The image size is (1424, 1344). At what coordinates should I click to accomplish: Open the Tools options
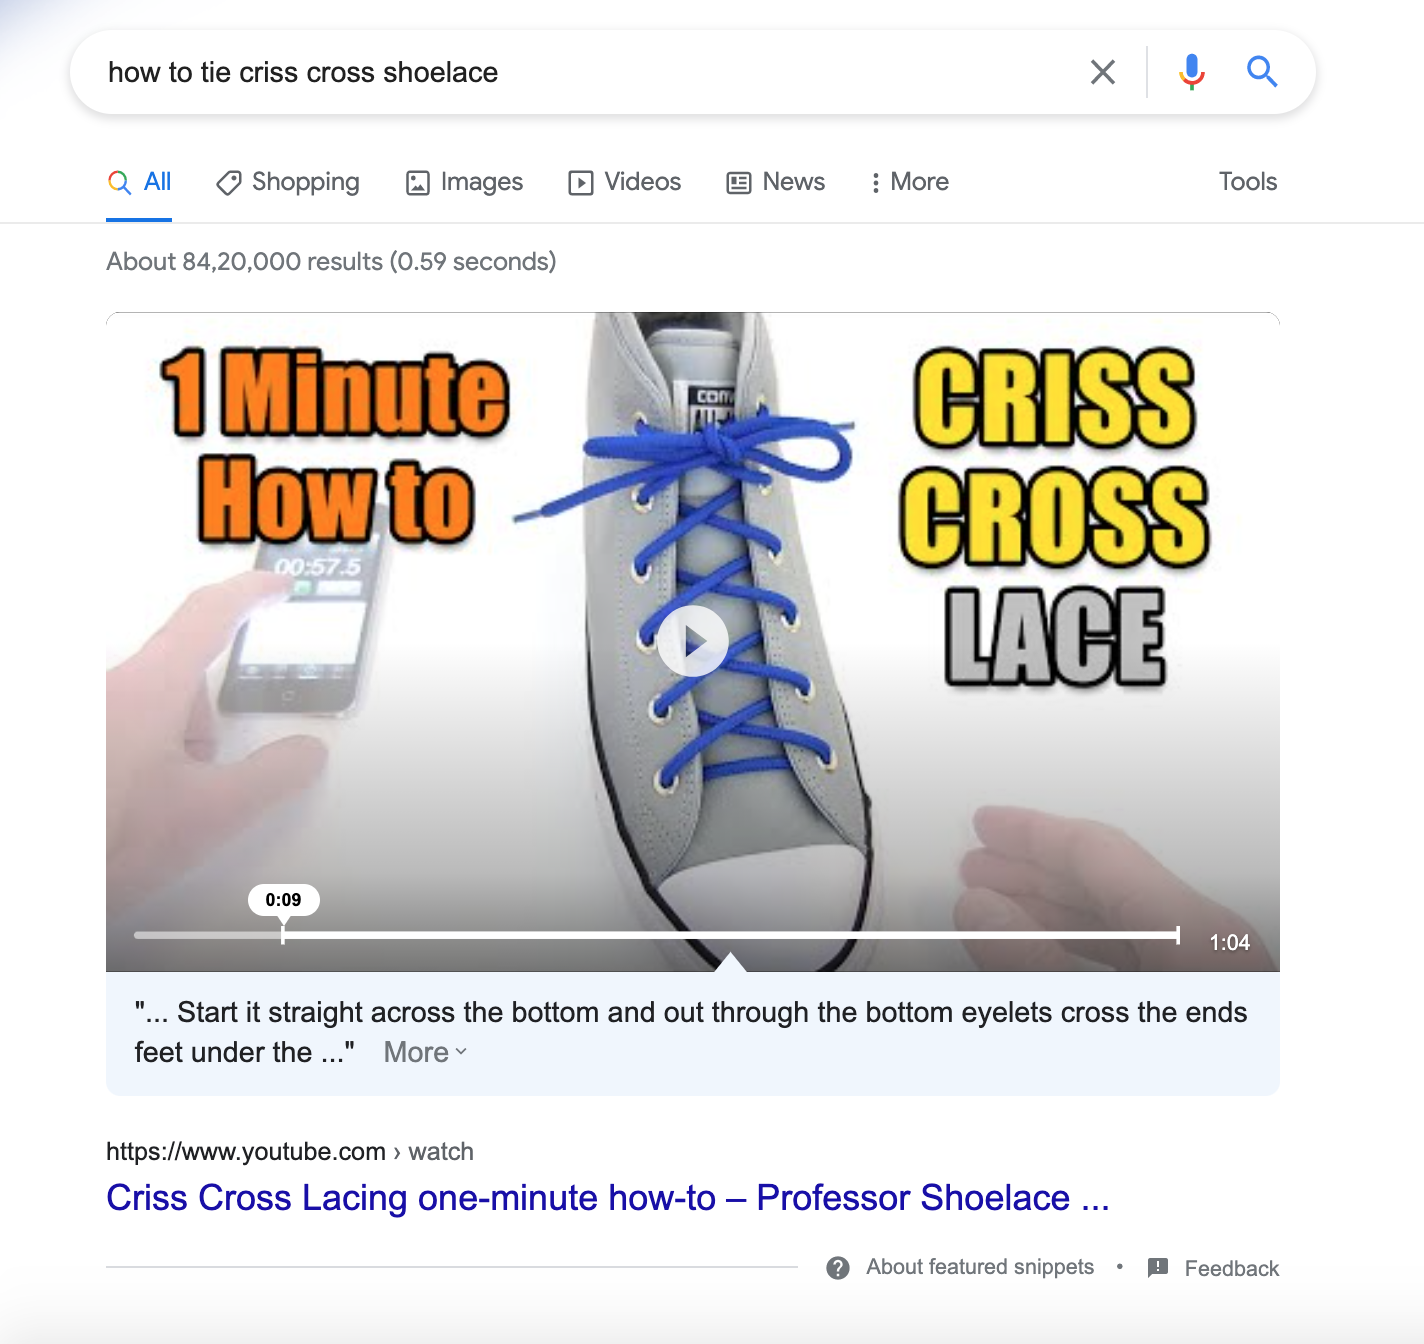(x=1247, y=182)
